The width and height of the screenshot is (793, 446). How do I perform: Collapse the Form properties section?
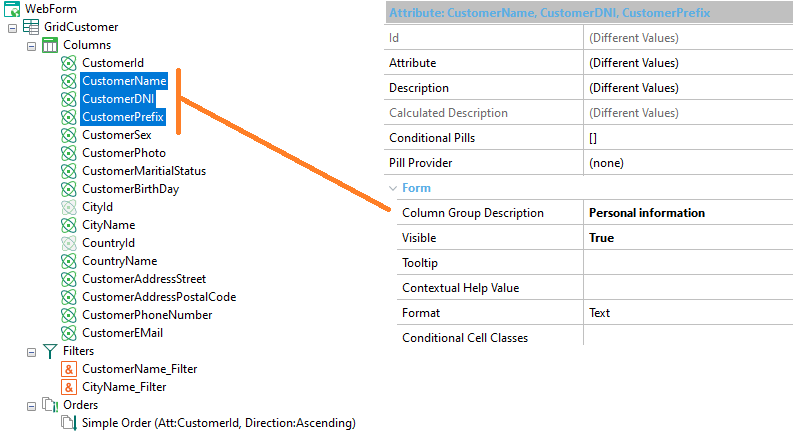coord(393,188)
